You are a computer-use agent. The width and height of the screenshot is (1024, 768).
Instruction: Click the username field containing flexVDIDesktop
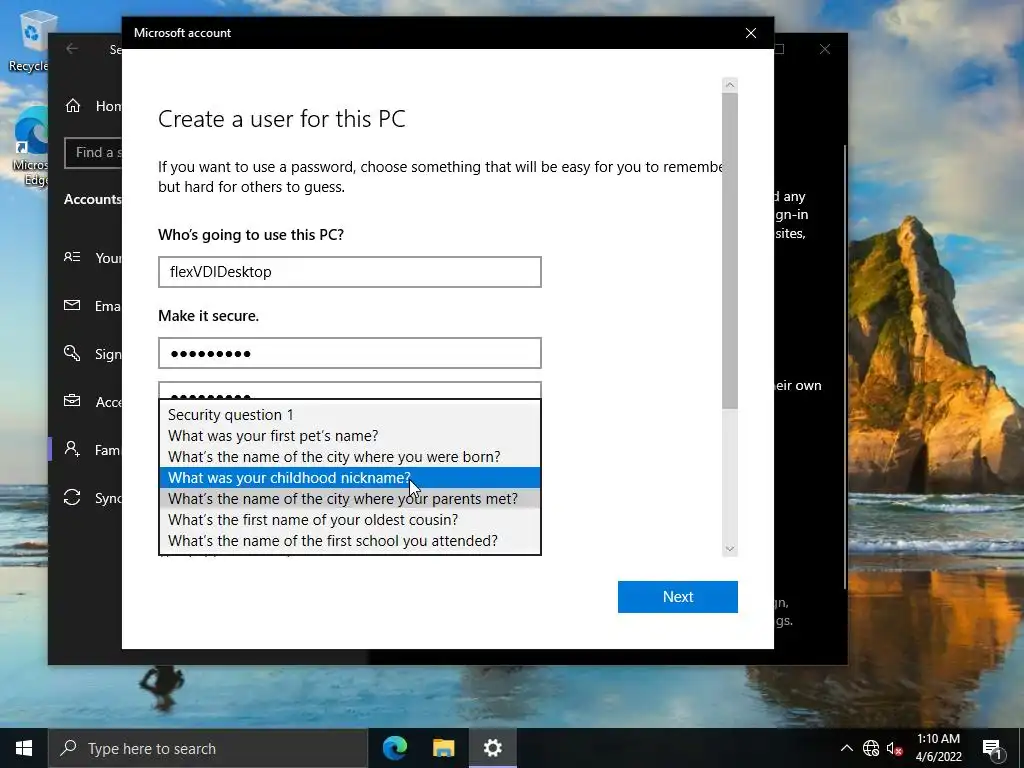[x=349, y=272]
